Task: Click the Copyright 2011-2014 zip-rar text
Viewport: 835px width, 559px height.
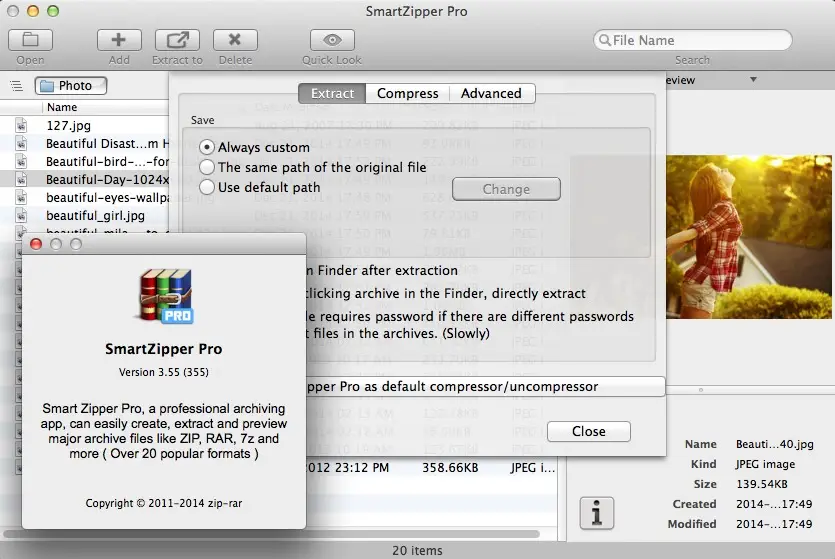Action: (x=163, y=503)
